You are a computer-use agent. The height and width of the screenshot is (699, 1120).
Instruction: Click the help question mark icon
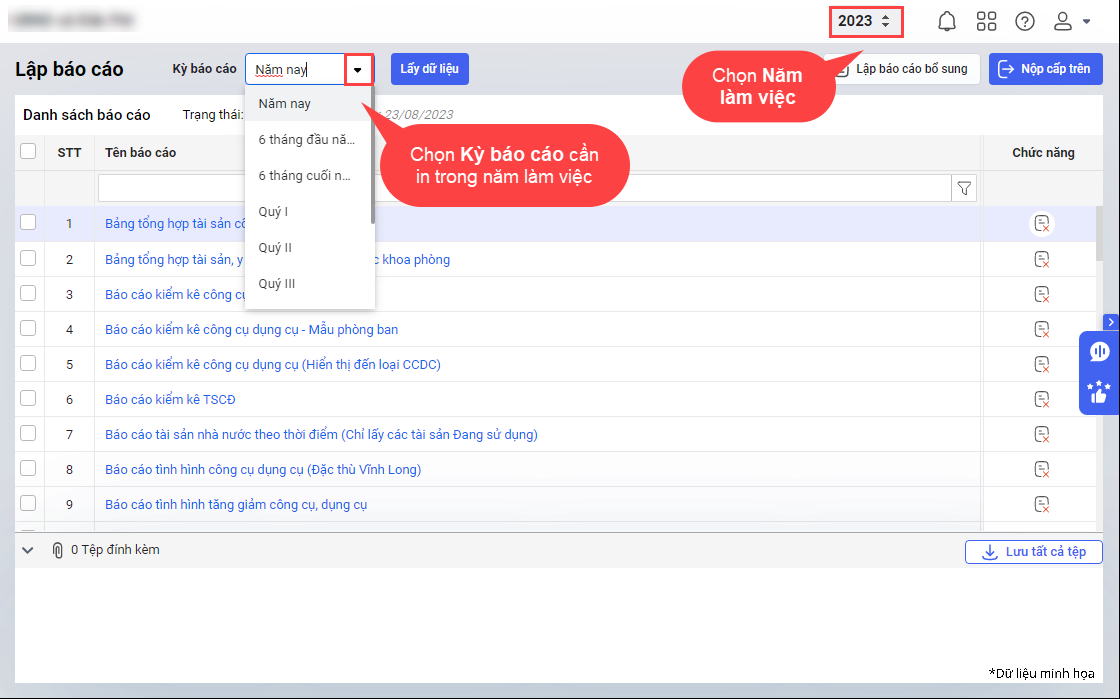pos(1024,21)
